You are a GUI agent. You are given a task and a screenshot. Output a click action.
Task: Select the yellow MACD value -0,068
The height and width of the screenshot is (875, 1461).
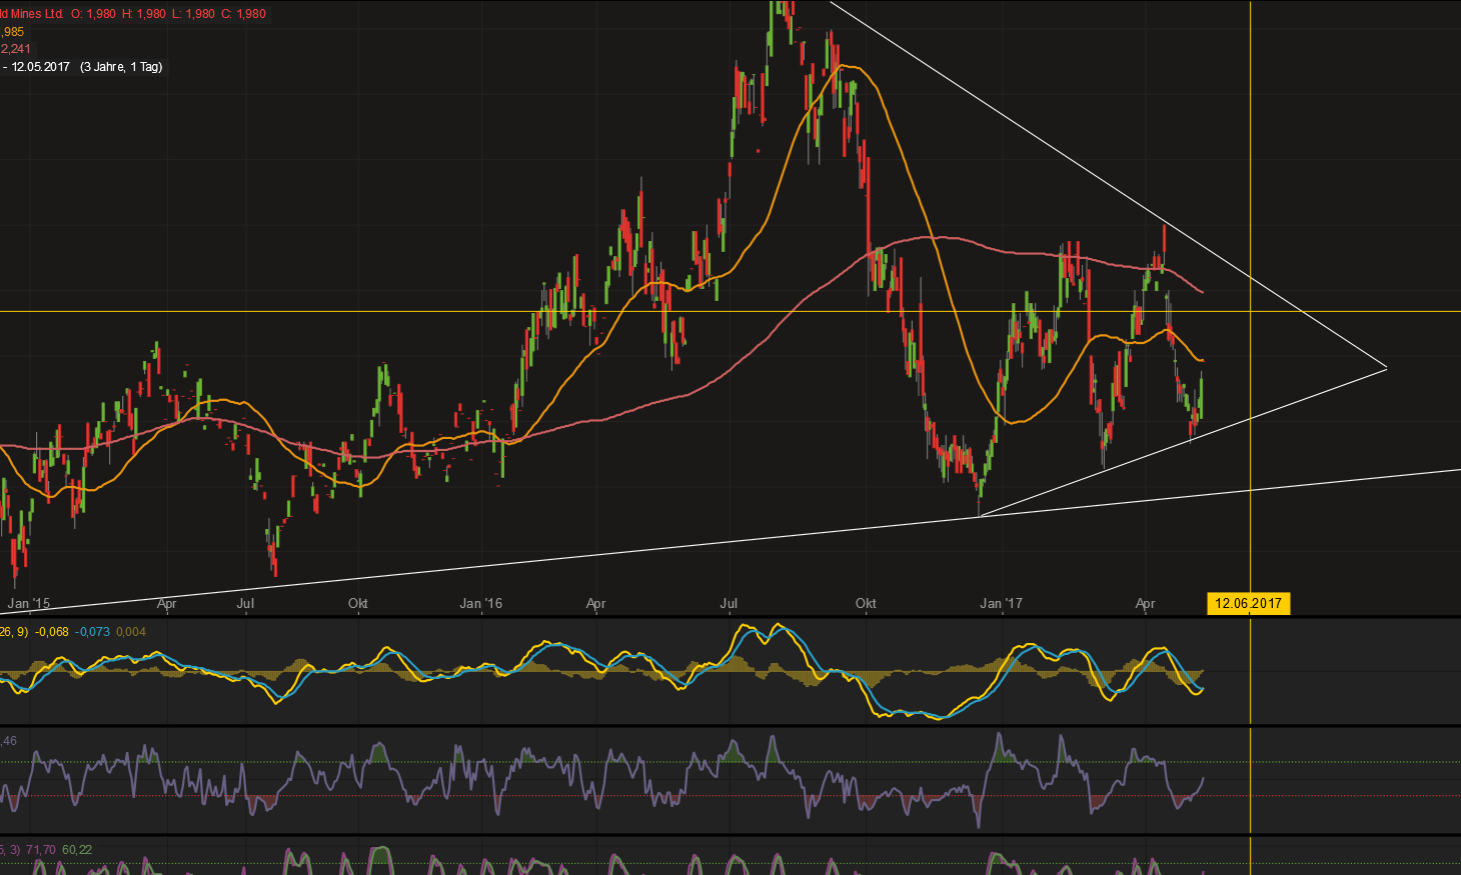pos(52,632)
